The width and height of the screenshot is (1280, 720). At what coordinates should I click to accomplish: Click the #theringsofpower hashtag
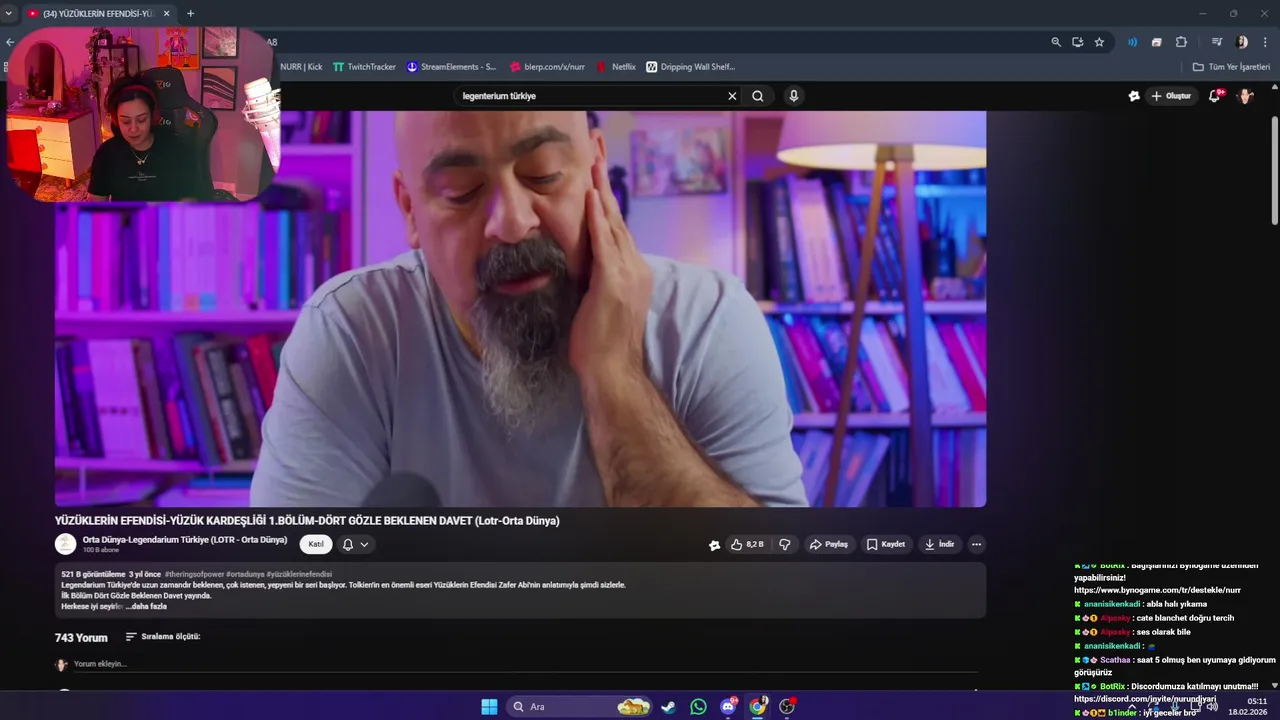point(194,574)
